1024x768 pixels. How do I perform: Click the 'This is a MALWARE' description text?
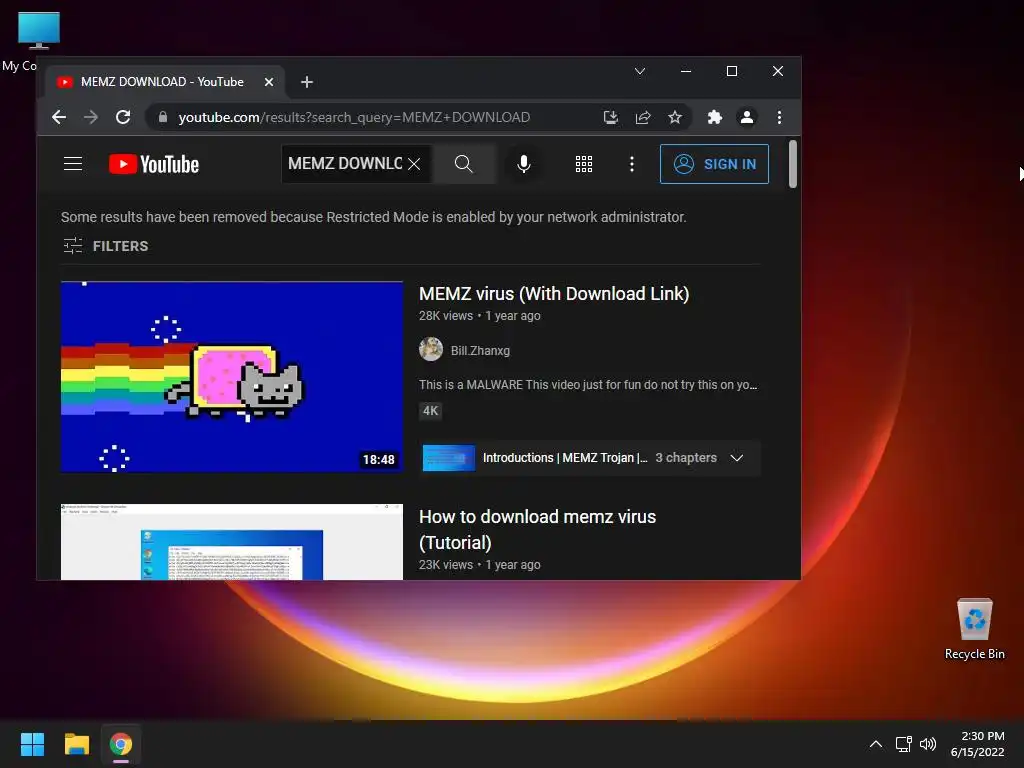point(588,385)
